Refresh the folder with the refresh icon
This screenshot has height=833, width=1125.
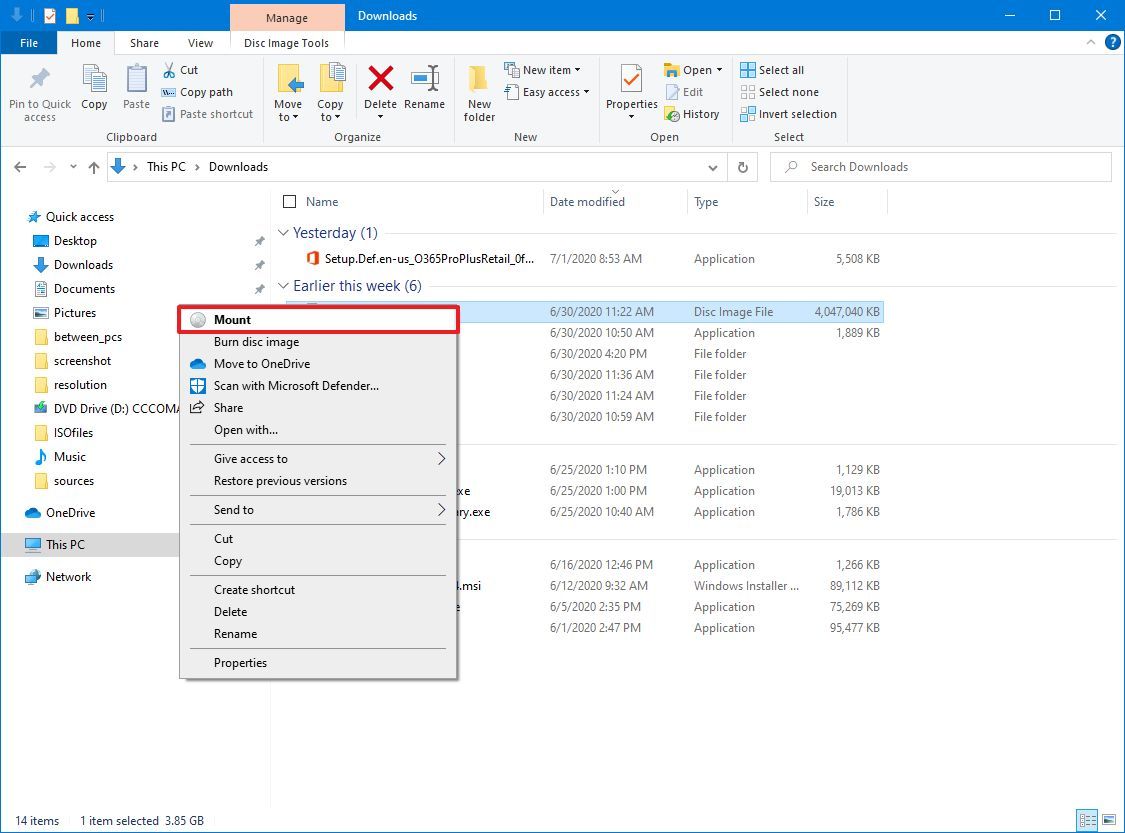742,167
